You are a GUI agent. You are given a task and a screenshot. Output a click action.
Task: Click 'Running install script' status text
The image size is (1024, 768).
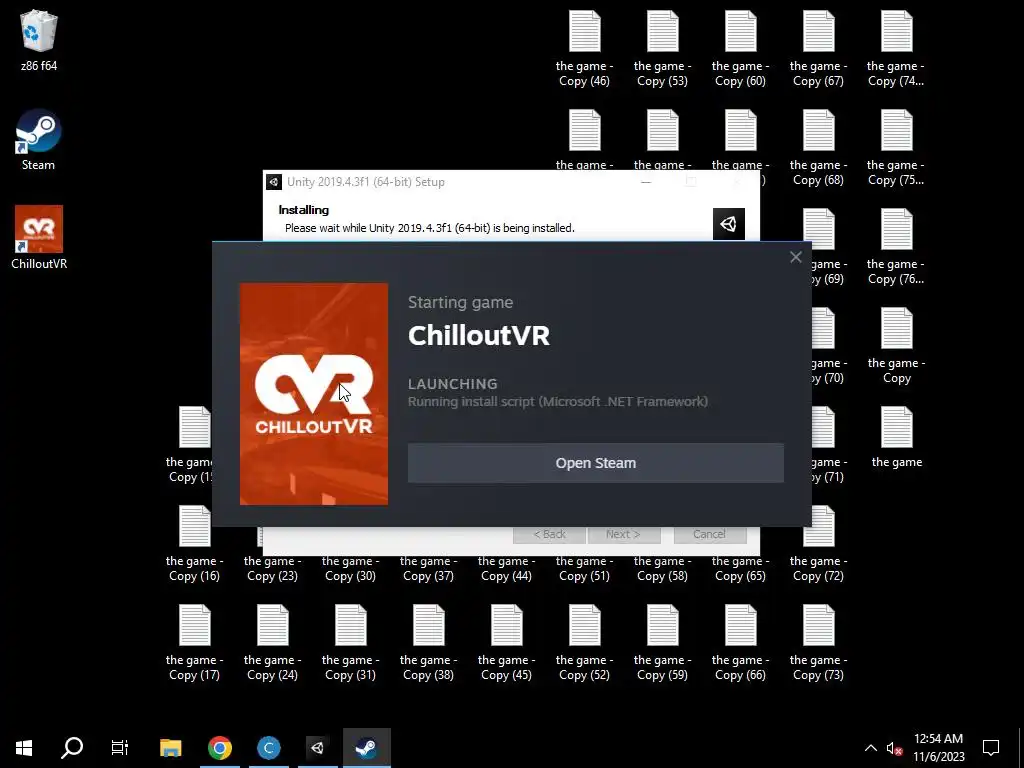(558, 402)
